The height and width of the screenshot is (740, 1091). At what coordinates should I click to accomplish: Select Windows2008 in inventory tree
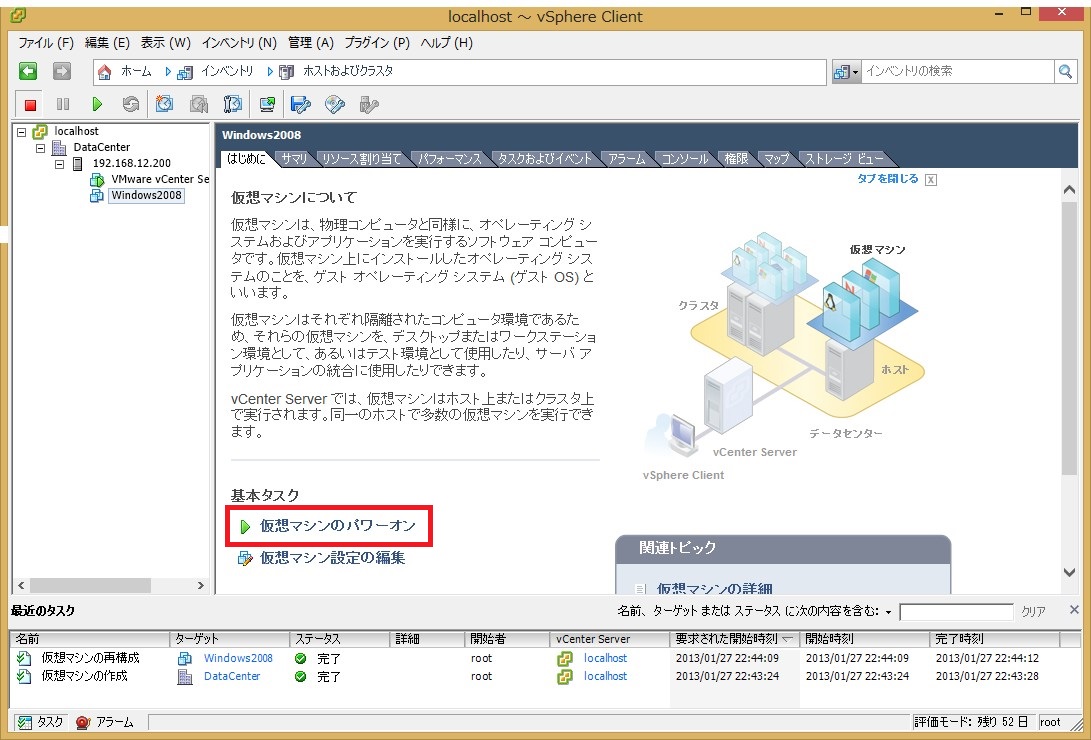(x=146, y=196)
